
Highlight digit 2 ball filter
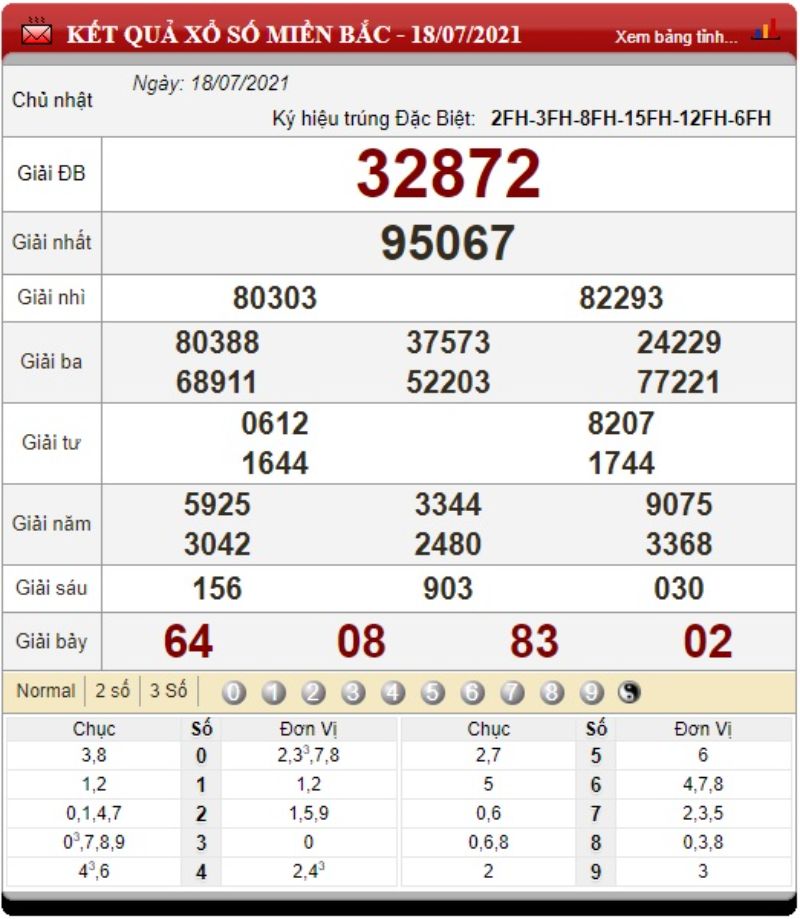tap(313, 692)
